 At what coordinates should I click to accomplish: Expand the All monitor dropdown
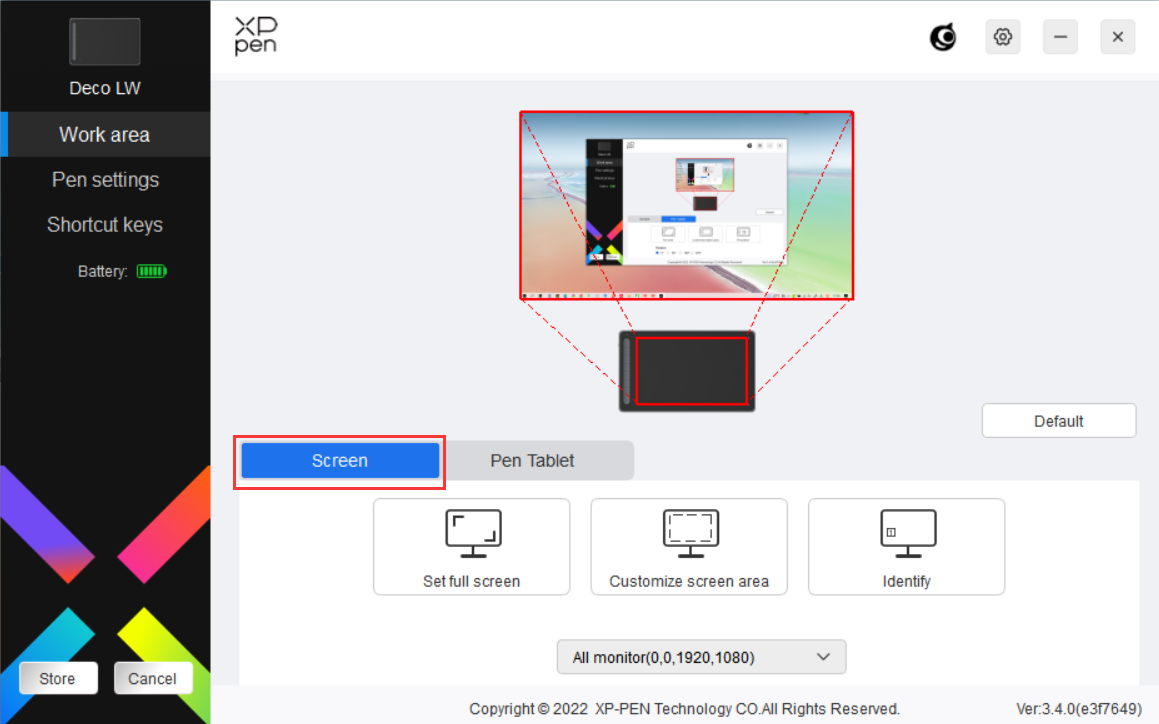[701, 657]
